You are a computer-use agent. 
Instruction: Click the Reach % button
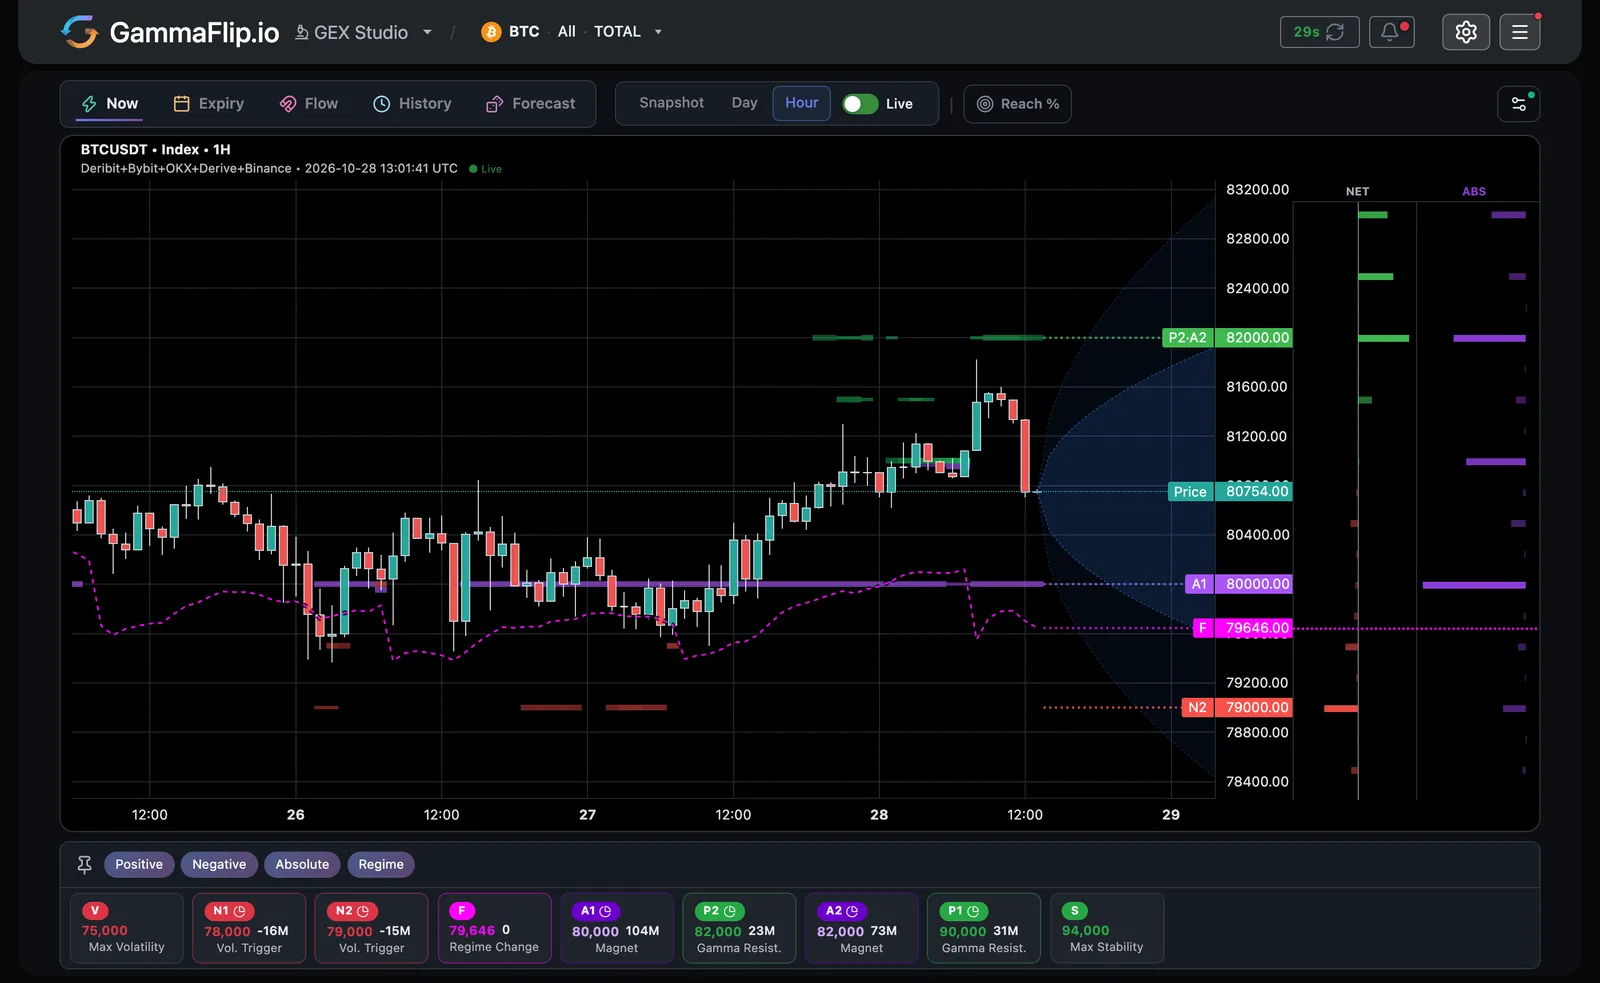(x=1017, y=104)
